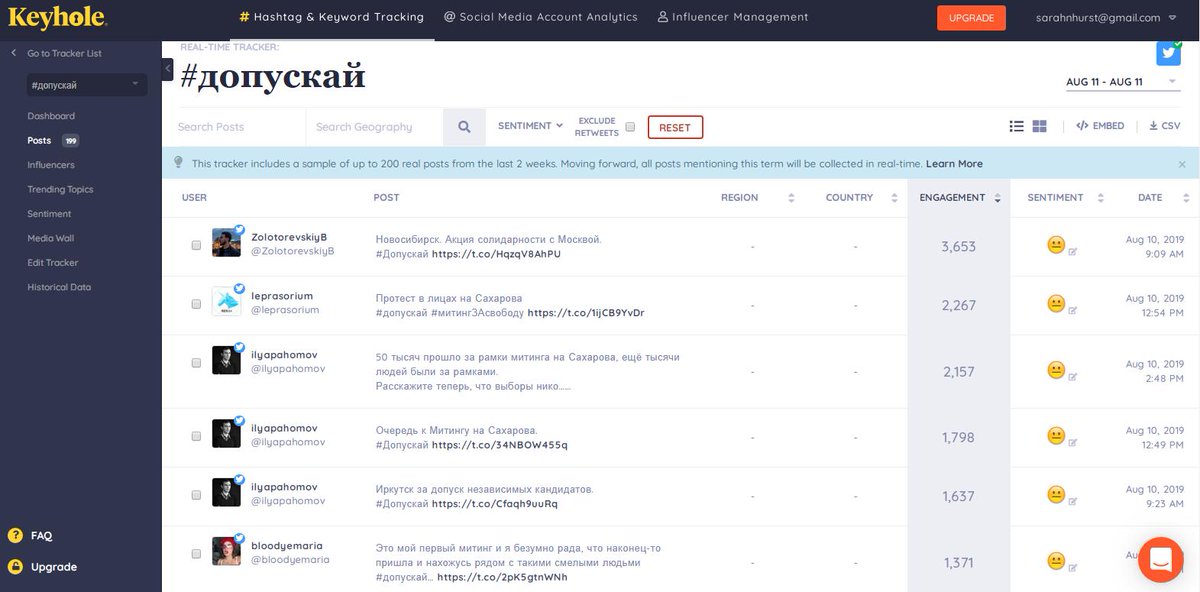The width and height of the screenshot is (1200, 592).
Task: Open Posts 199 in sidebar
Action: (x=53, y=141)
